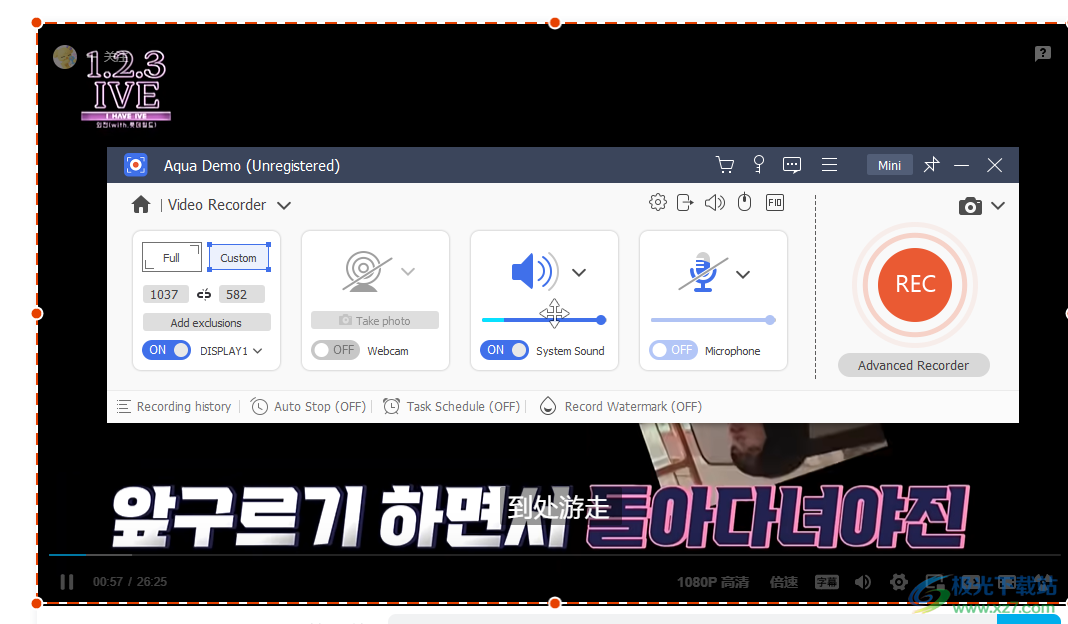The height and width of the screenshot is (624, 1068).
Task: Open the Advanced Recorder
Action: [x=913, y=365]
